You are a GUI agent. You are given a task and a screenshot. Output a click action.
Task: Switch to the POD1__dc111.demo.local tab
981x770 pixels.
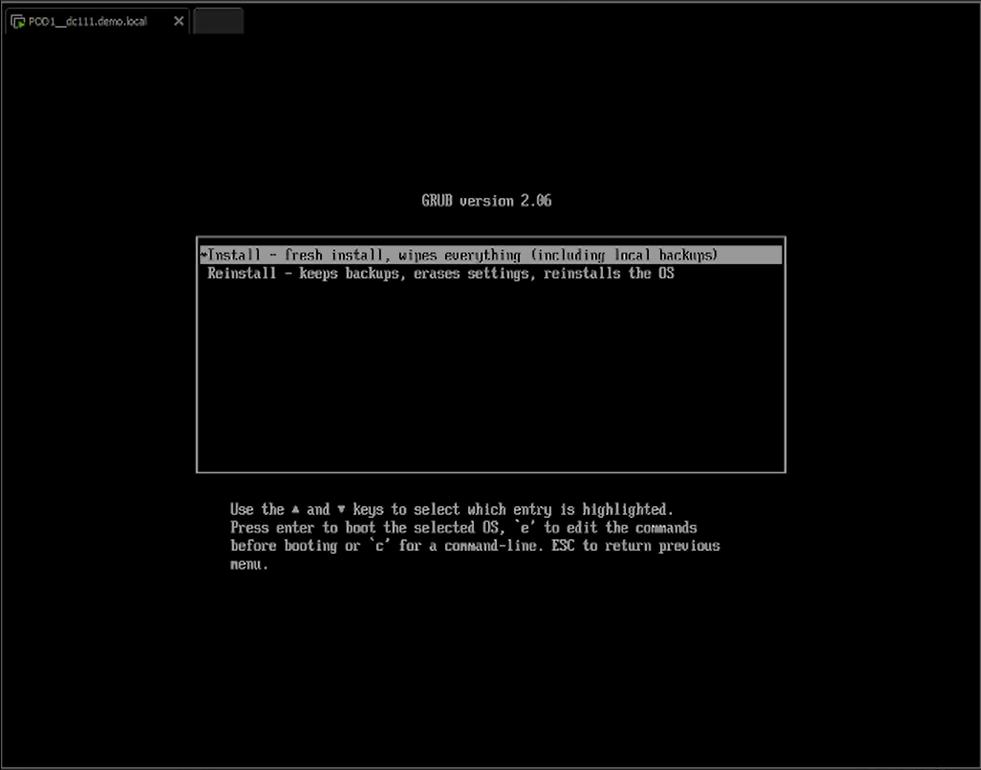88,21
